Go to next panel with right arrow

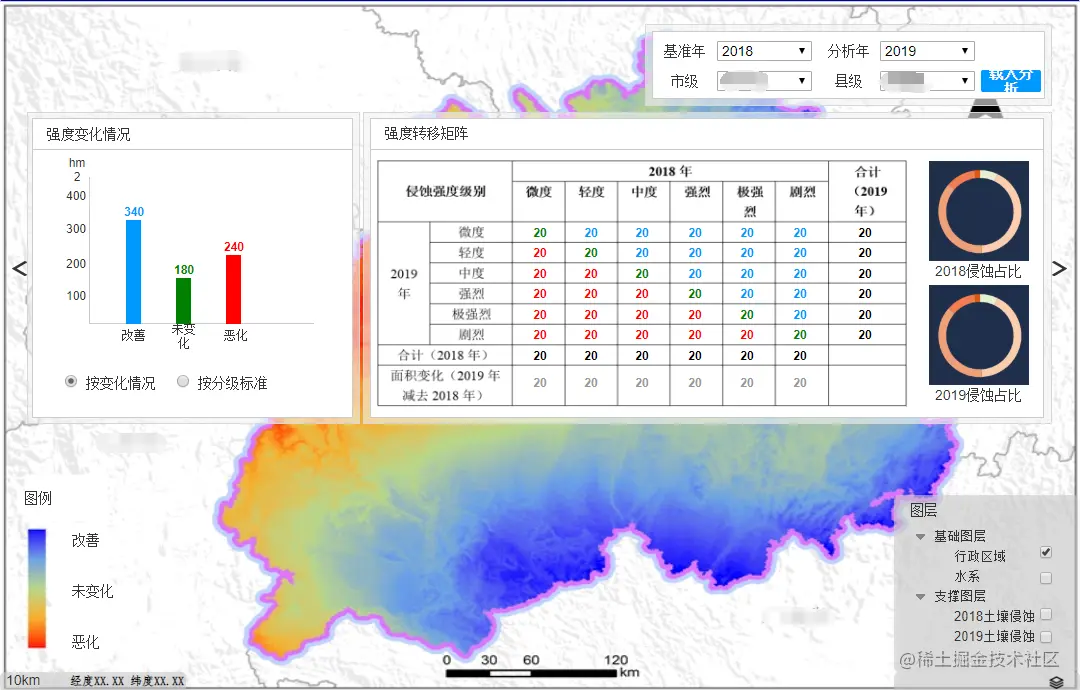click(1059, 269)
